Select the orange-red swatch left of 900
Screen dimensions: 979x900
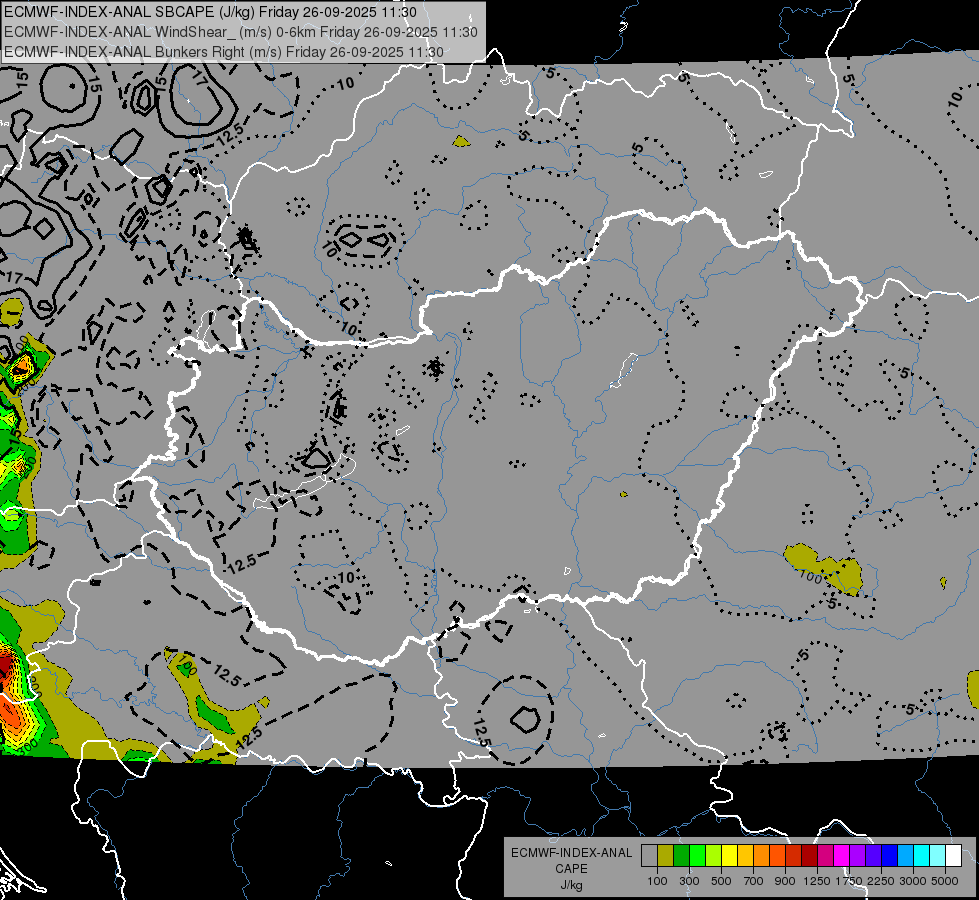(x=777, y=856)
